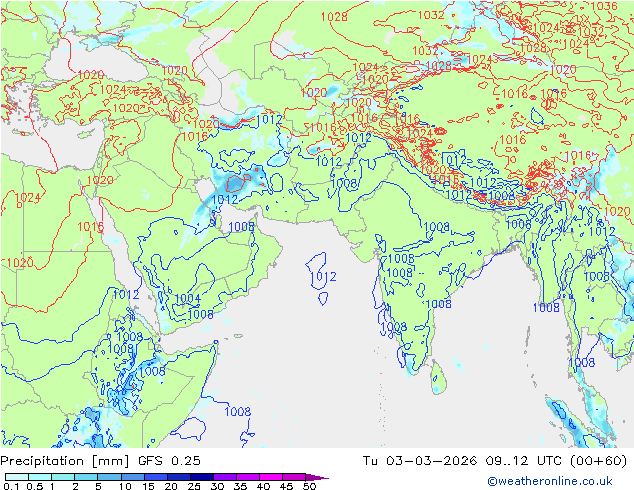Click the legend value '25'
This screenshot has height=490, width=634.
194,486
